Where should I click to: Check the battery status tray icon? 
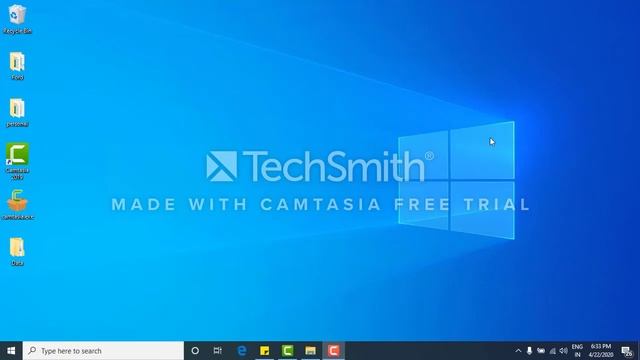click(541, 351)
